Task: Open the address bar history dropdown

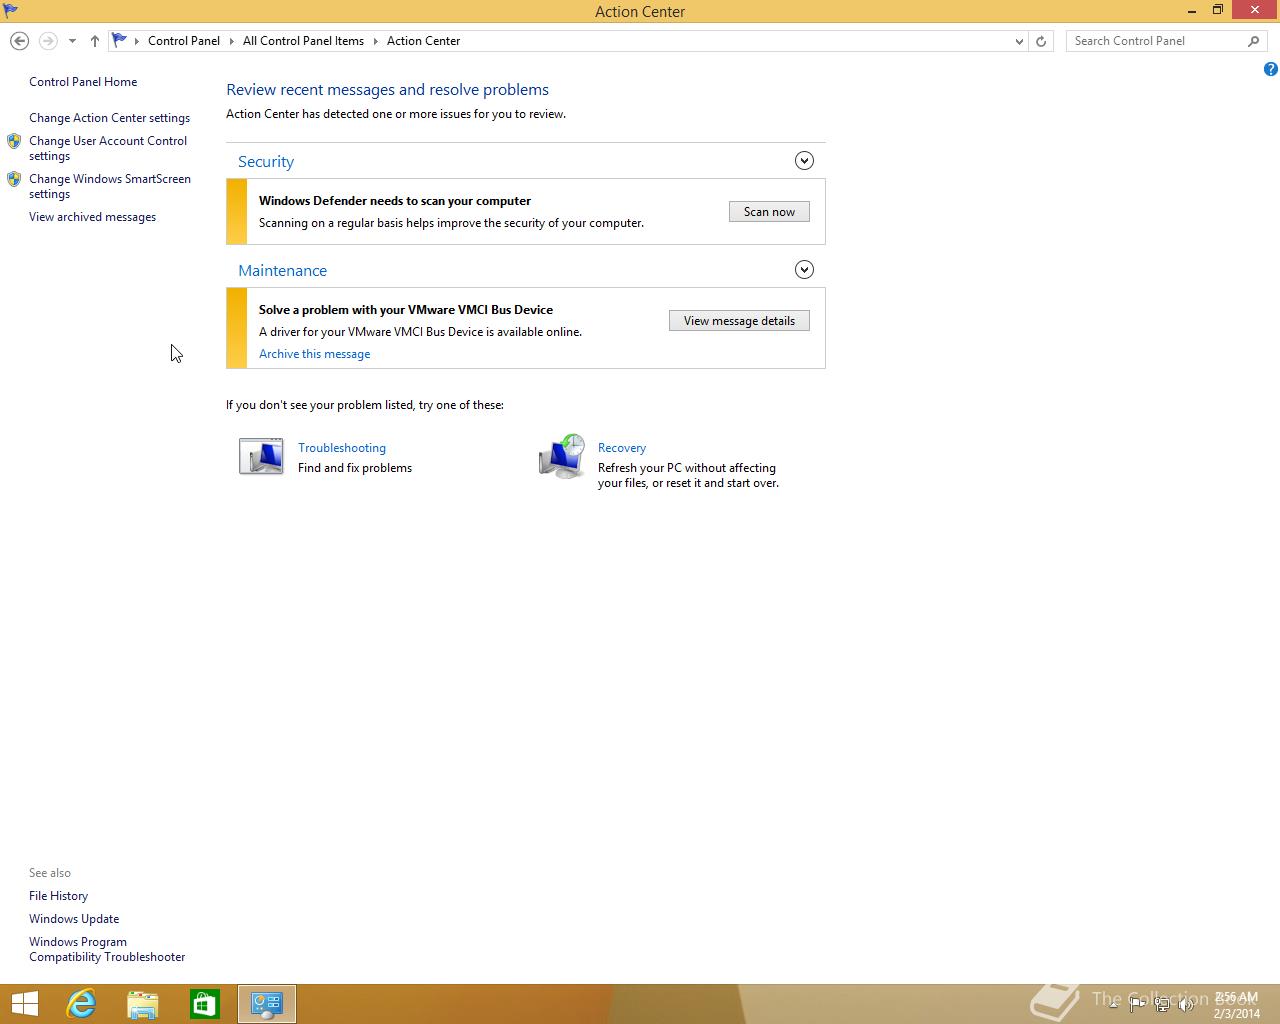Action: click(x=1019, y=41)
